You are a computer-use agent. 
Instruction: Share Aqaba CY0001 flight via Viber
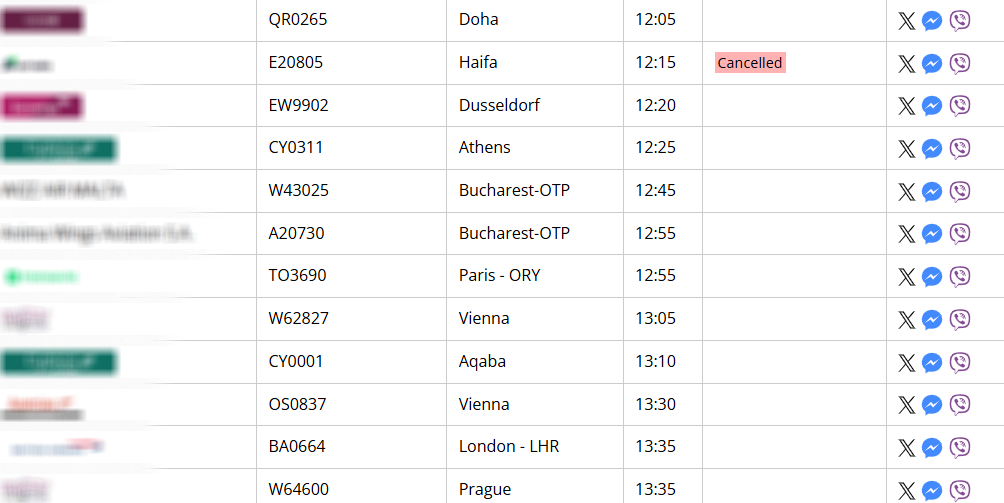click(x=960, y=362)
